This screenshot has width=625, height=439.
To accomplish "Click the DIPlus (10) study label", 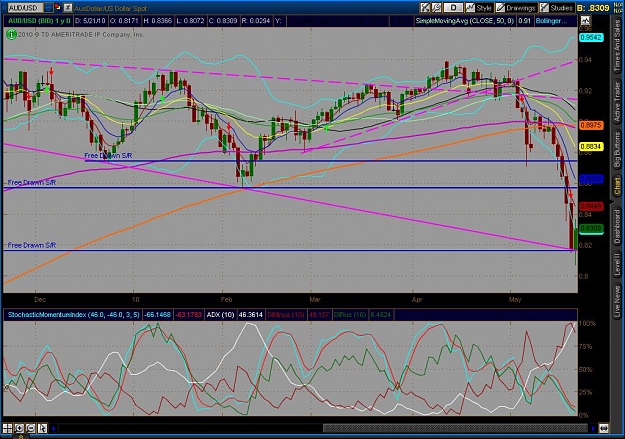I will pos(350,315).
